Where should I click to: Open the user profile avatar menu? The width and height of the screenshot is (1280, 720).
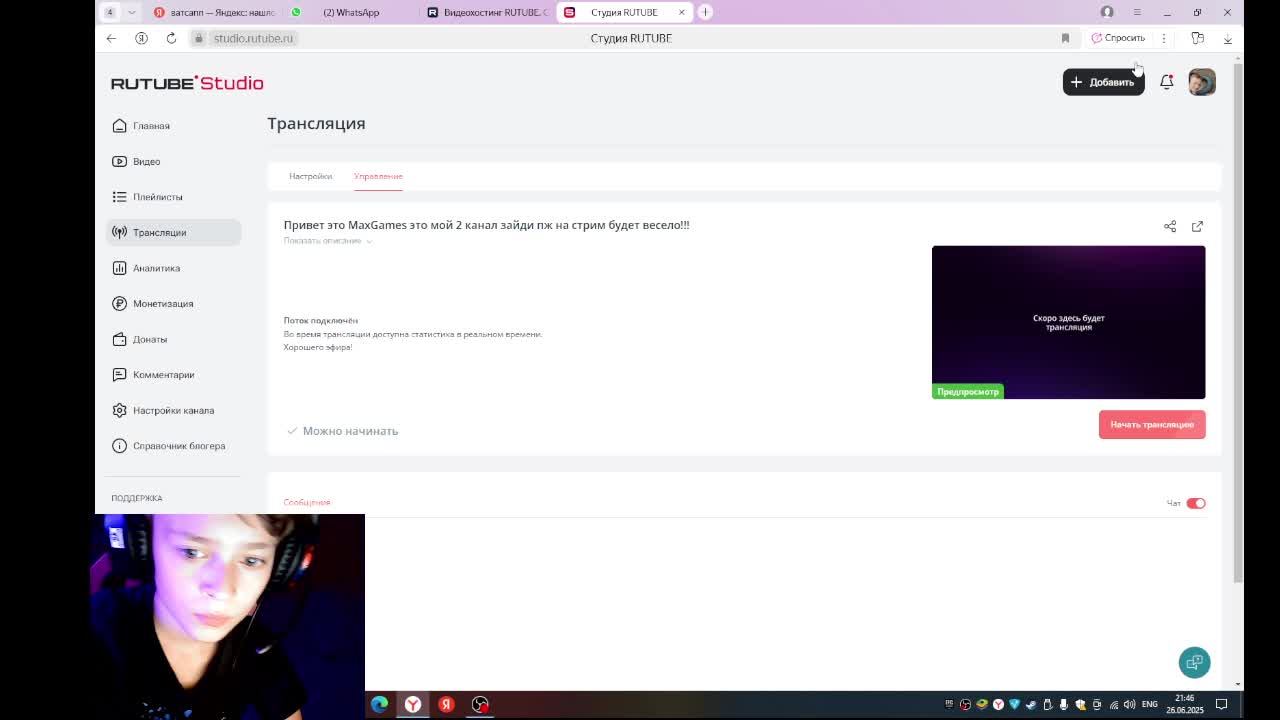1202,82
